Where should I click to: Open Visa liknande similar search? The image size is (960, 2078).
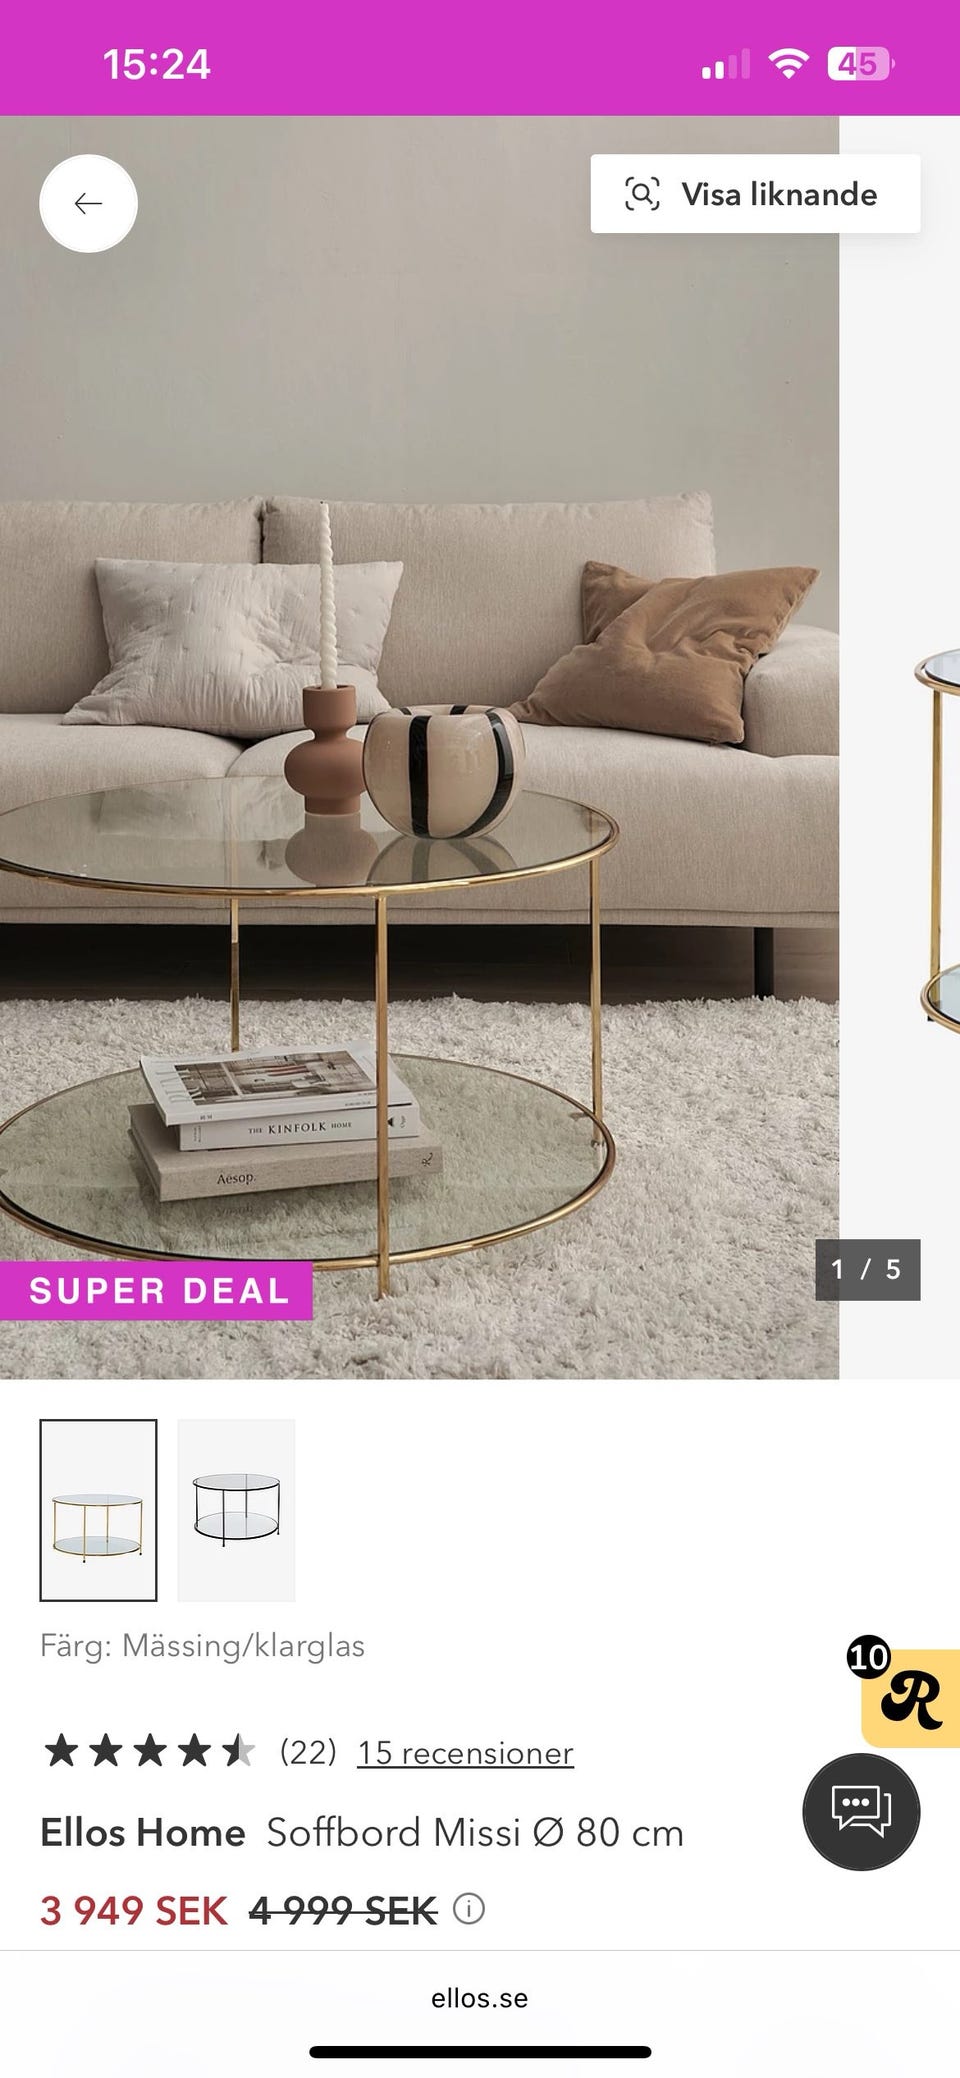tap(755, 194)
